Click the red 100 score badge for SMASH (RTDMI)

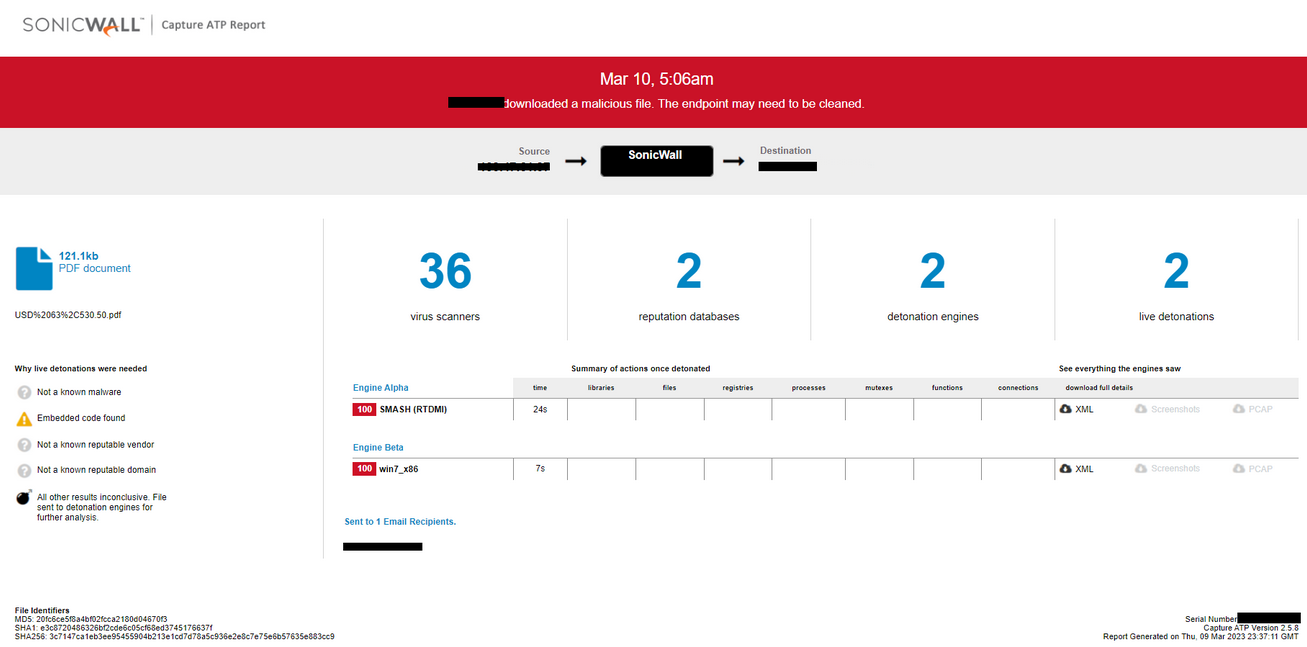(x=364, y=409)
